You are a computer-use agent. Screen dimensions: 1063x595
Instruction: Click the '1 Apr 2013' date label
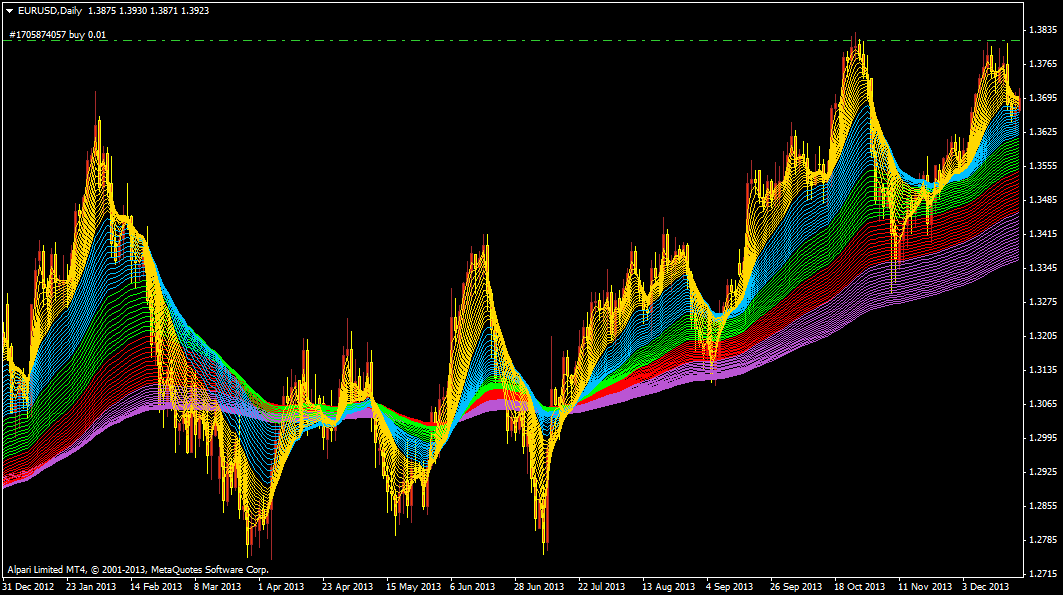[281, 587]
